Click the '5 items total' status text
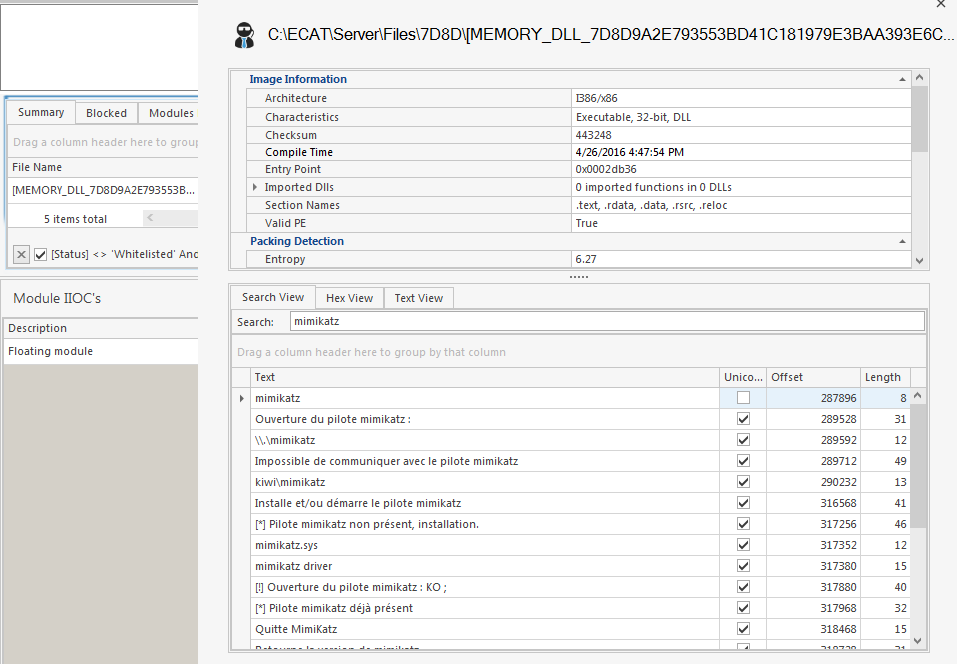 (75, 219)
